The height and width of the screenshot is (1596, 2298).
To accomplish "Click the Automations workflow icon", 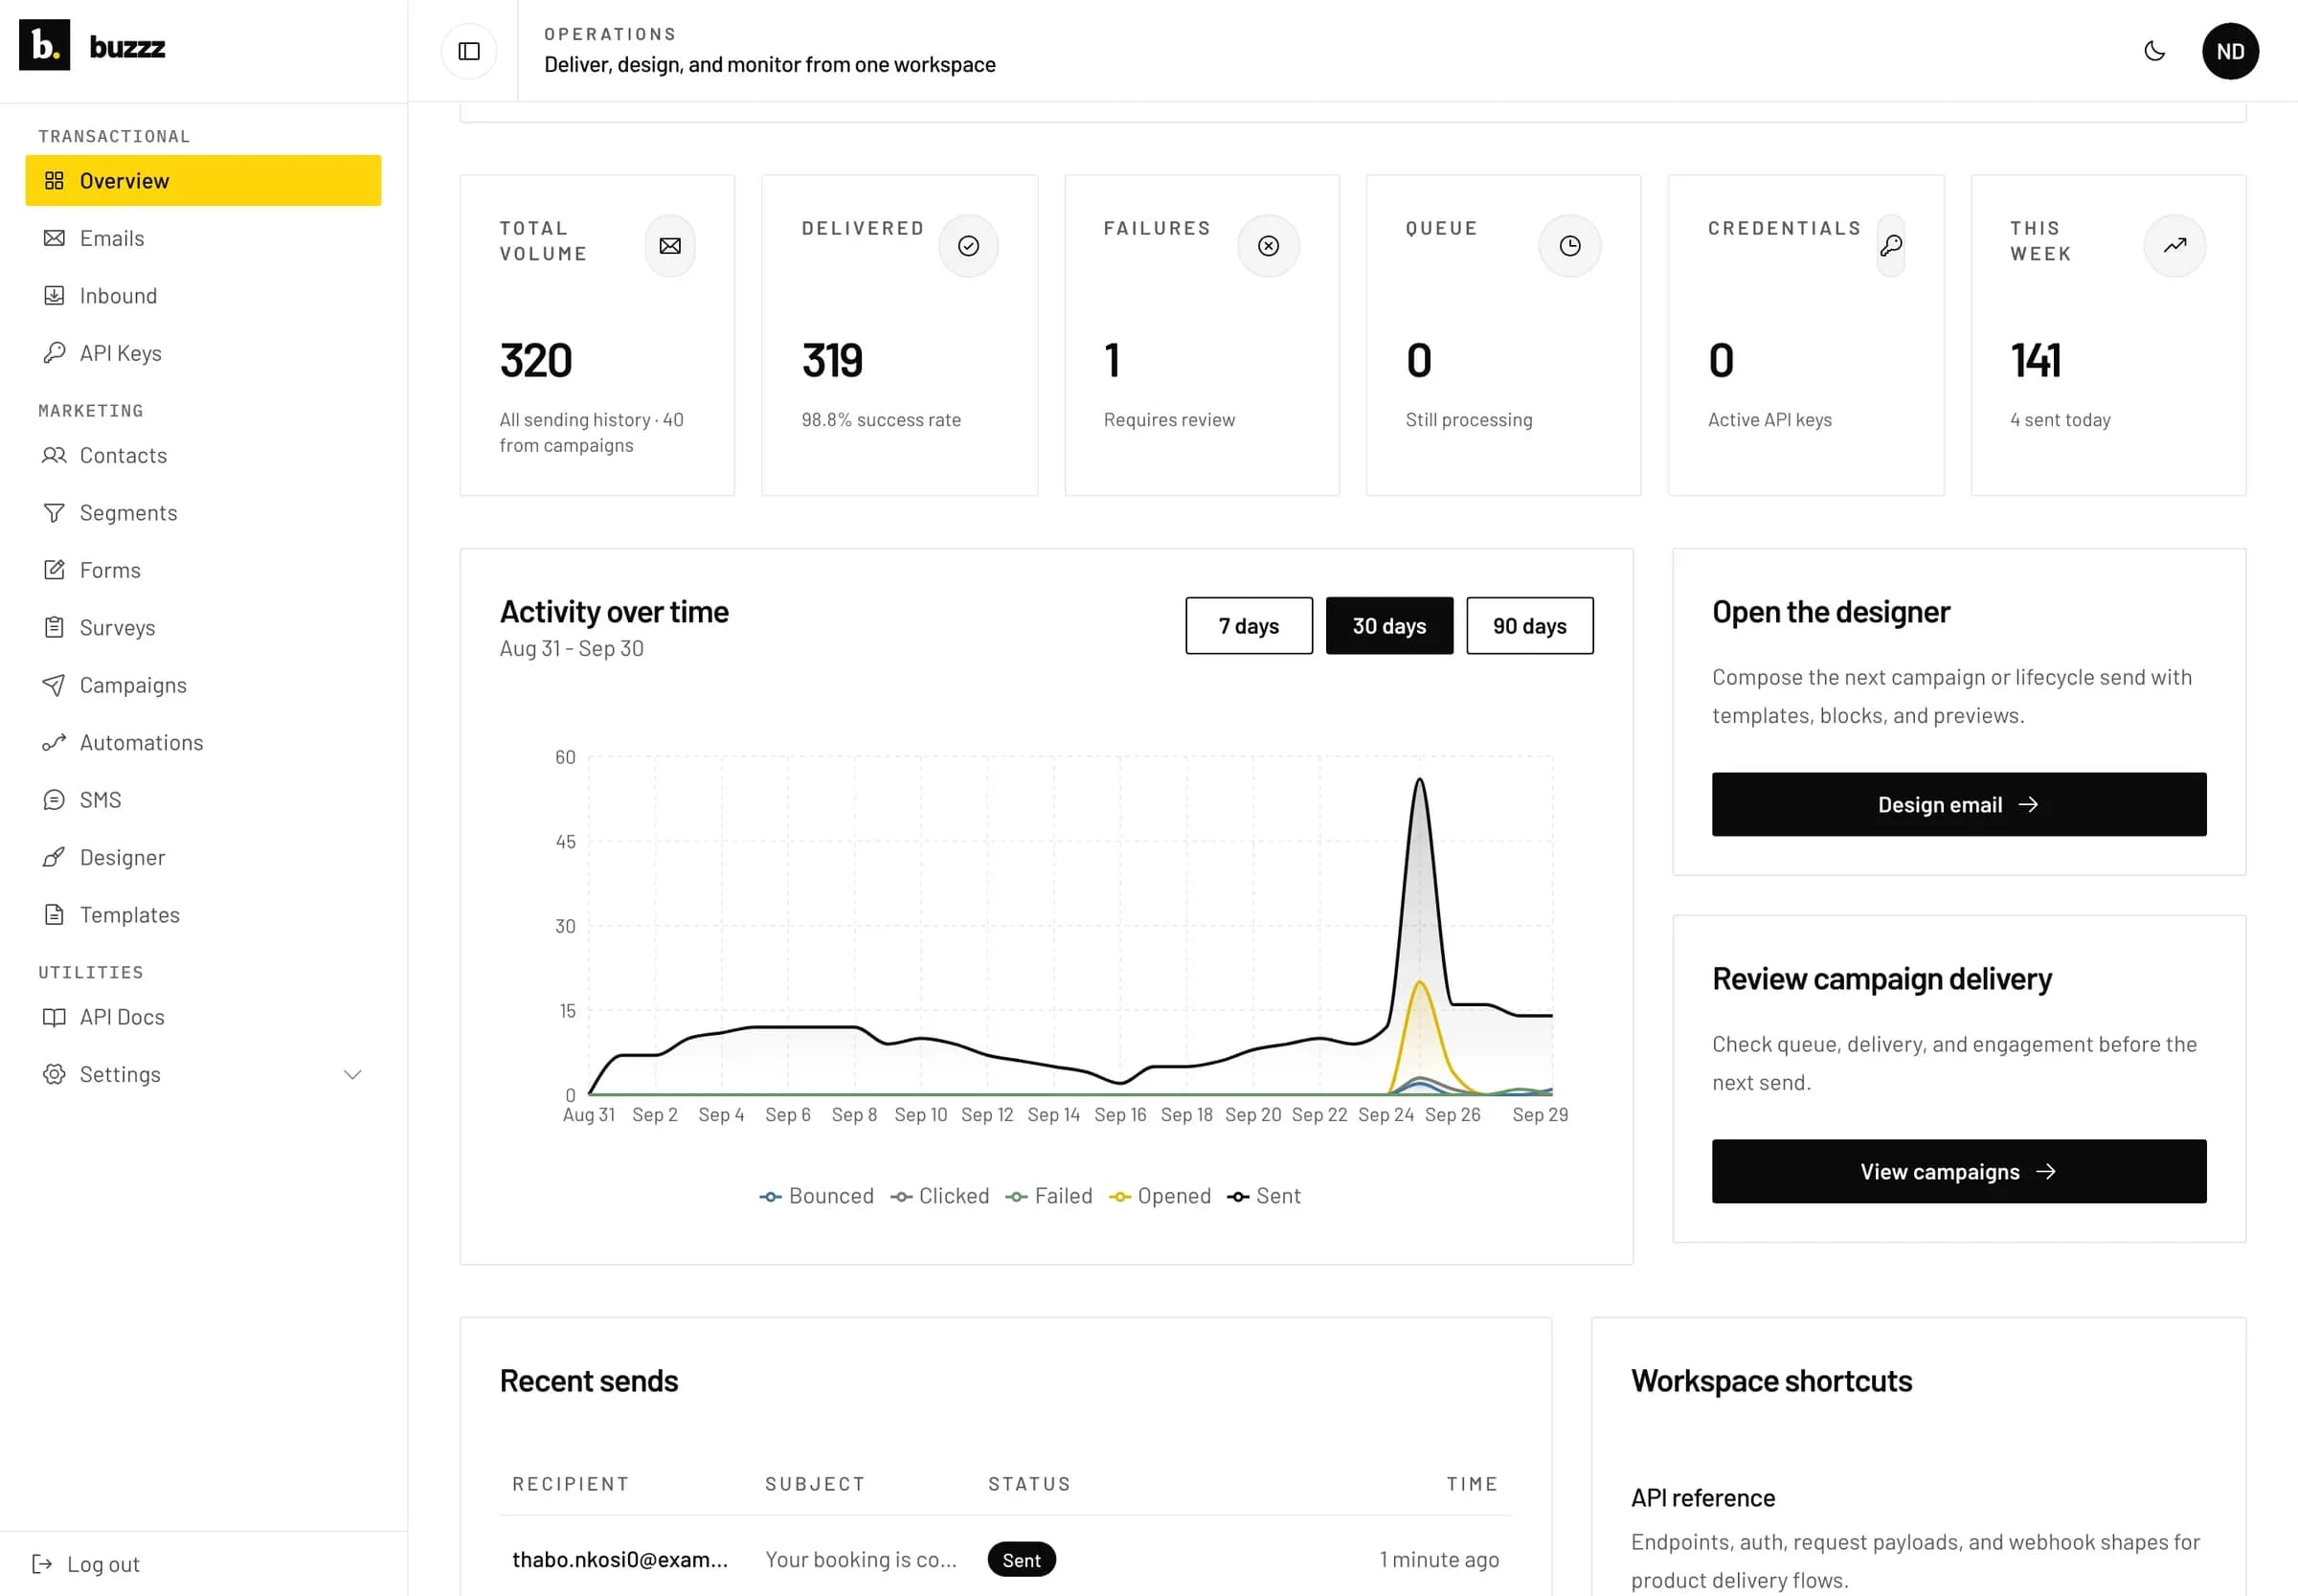I will 54,743.
